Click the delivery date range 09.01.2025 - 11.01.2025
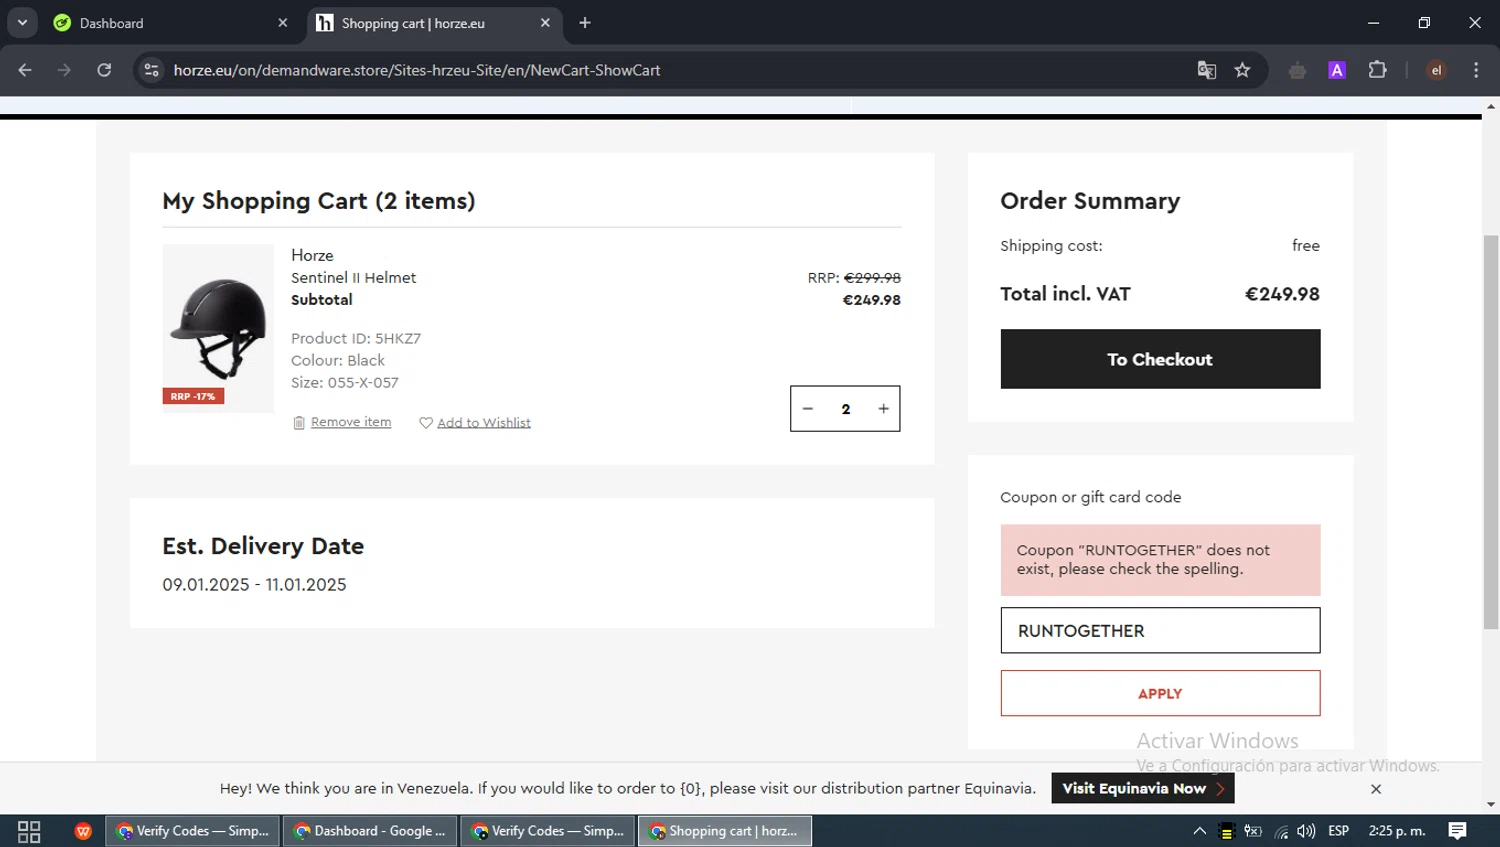 (255, 585)
